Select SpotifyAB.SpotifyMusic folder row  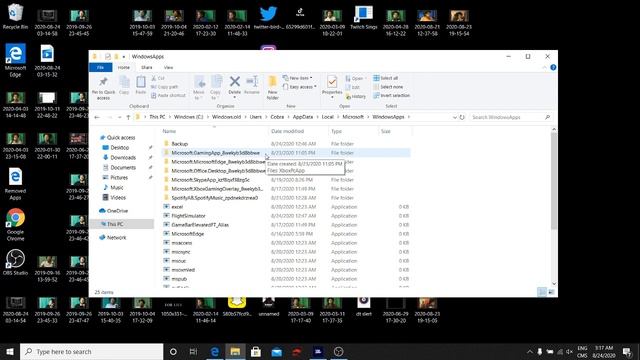click(x=286, y=198)
